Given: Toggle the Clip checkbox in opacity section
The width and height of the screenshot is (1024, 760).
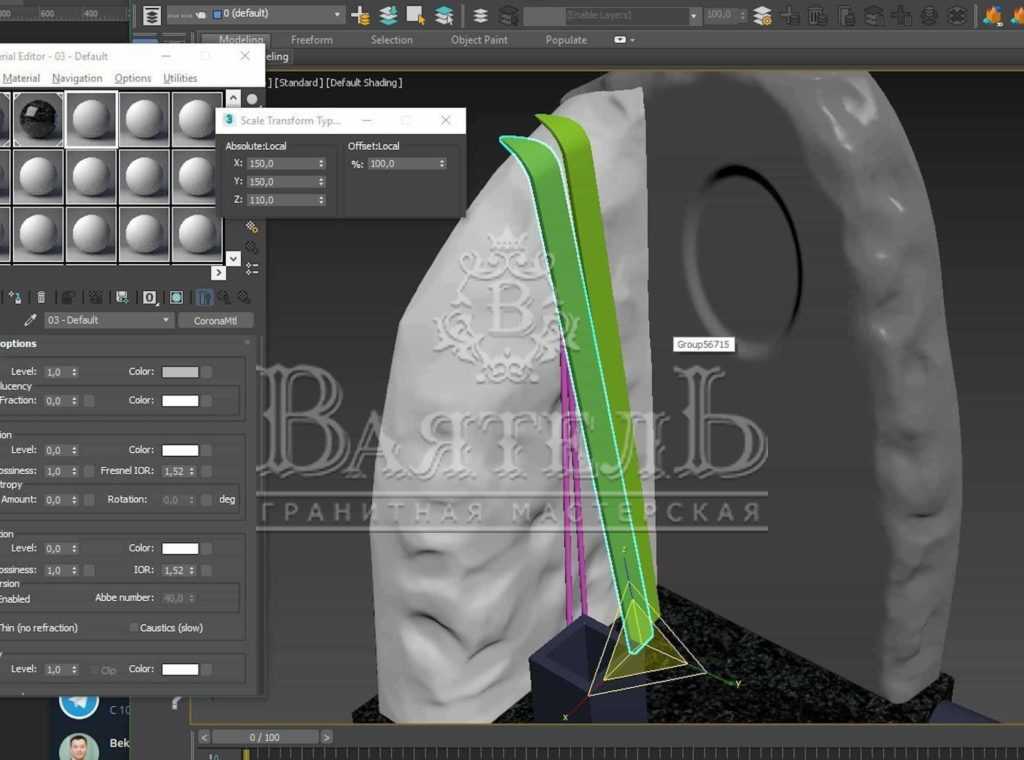Looking at the screenshot, I should click(96, 669).
